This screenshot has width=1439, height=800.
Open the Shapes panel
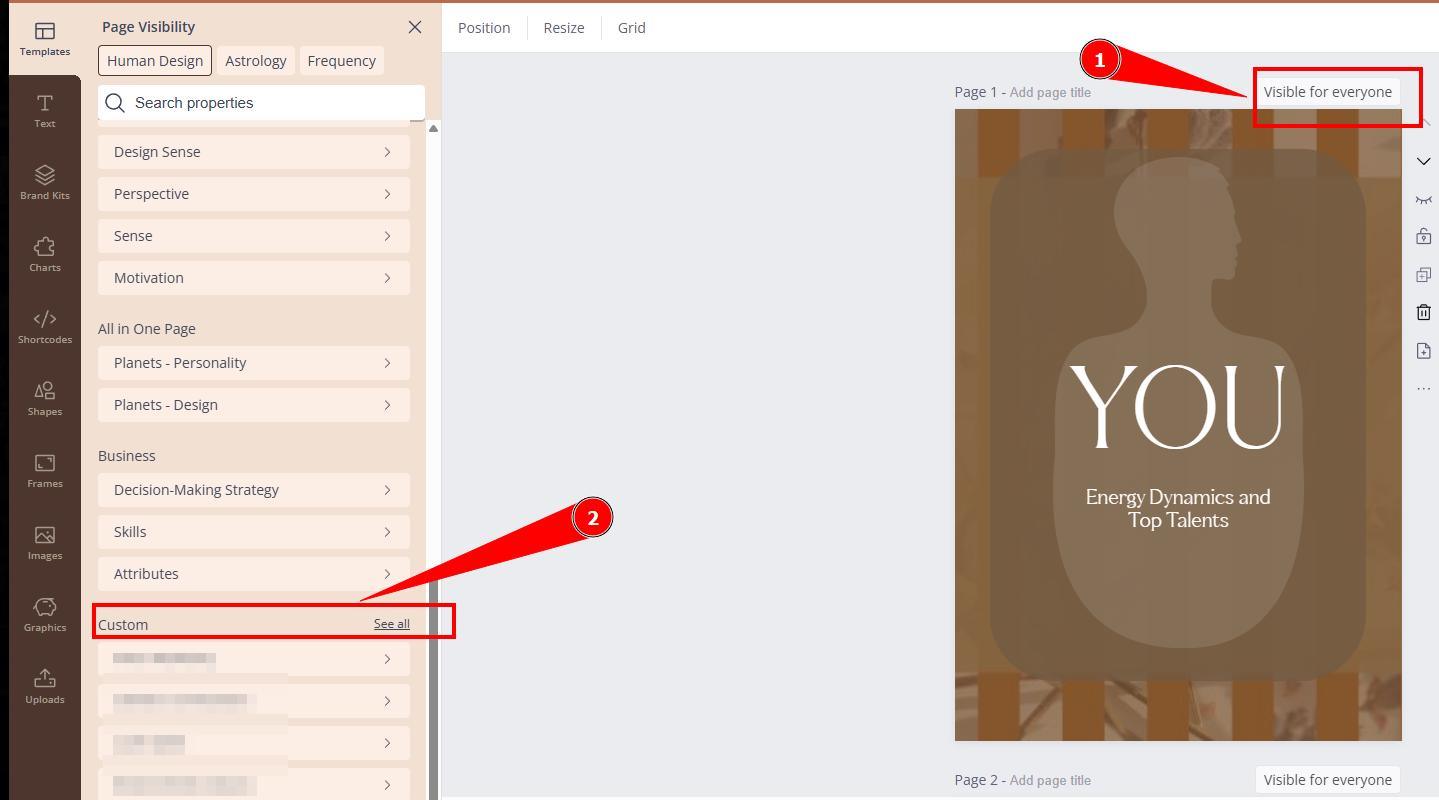point(45,399)
